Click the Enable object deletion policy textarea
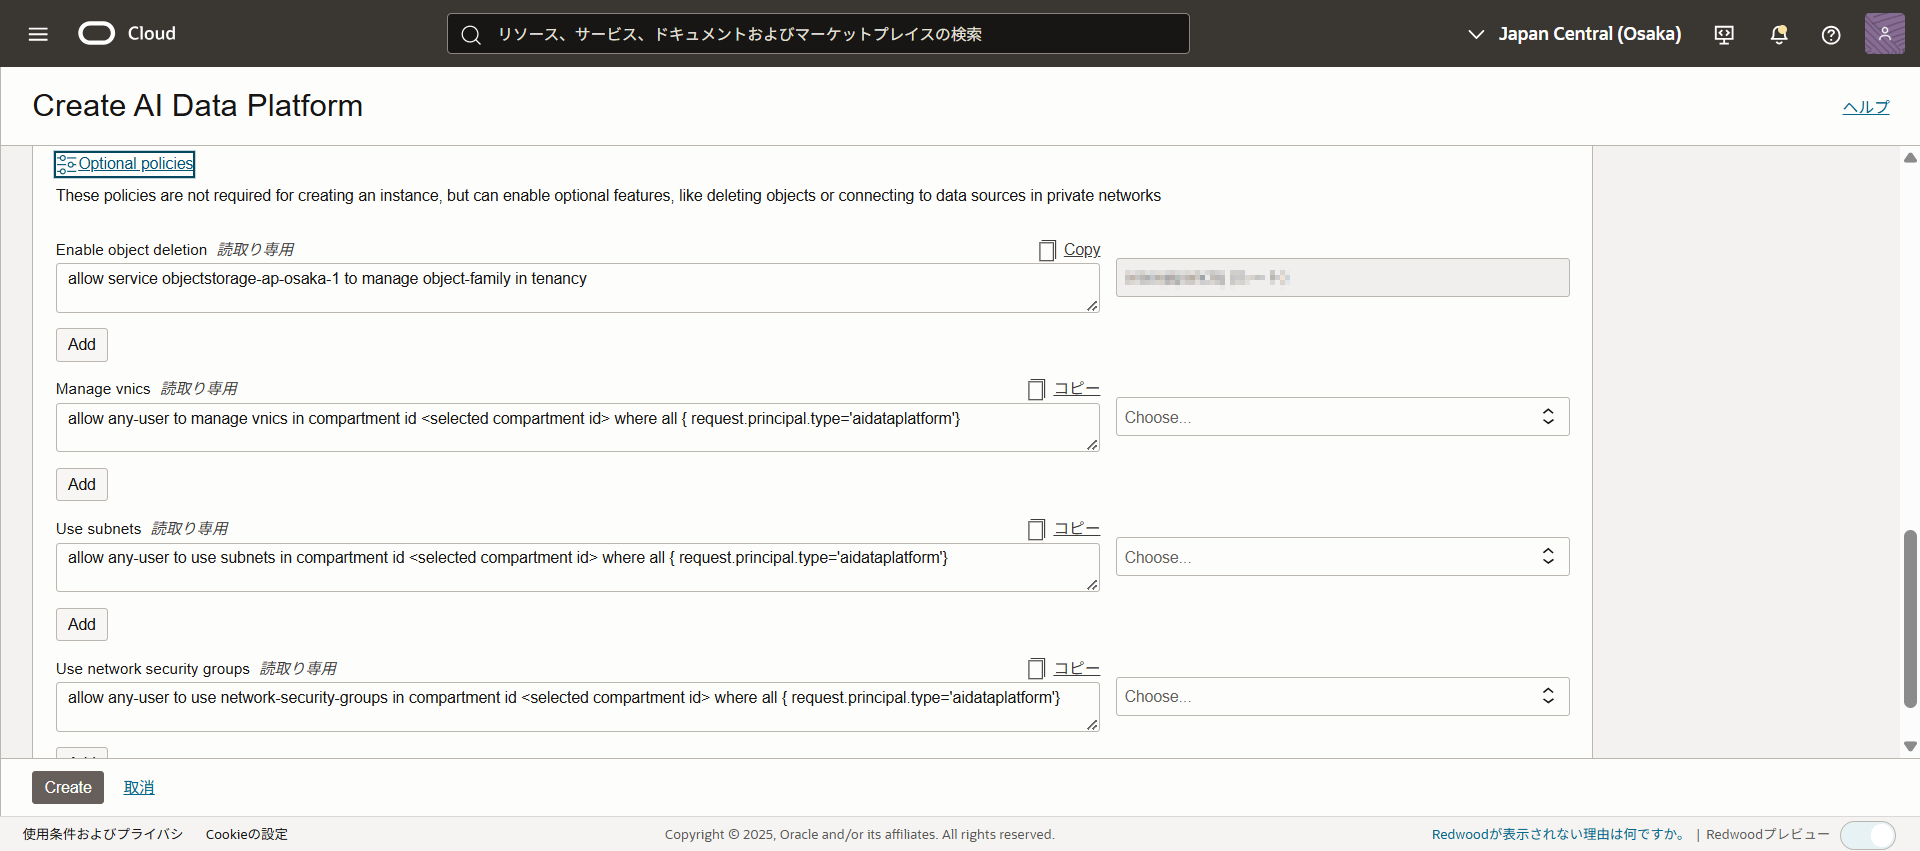 point(578,288)
